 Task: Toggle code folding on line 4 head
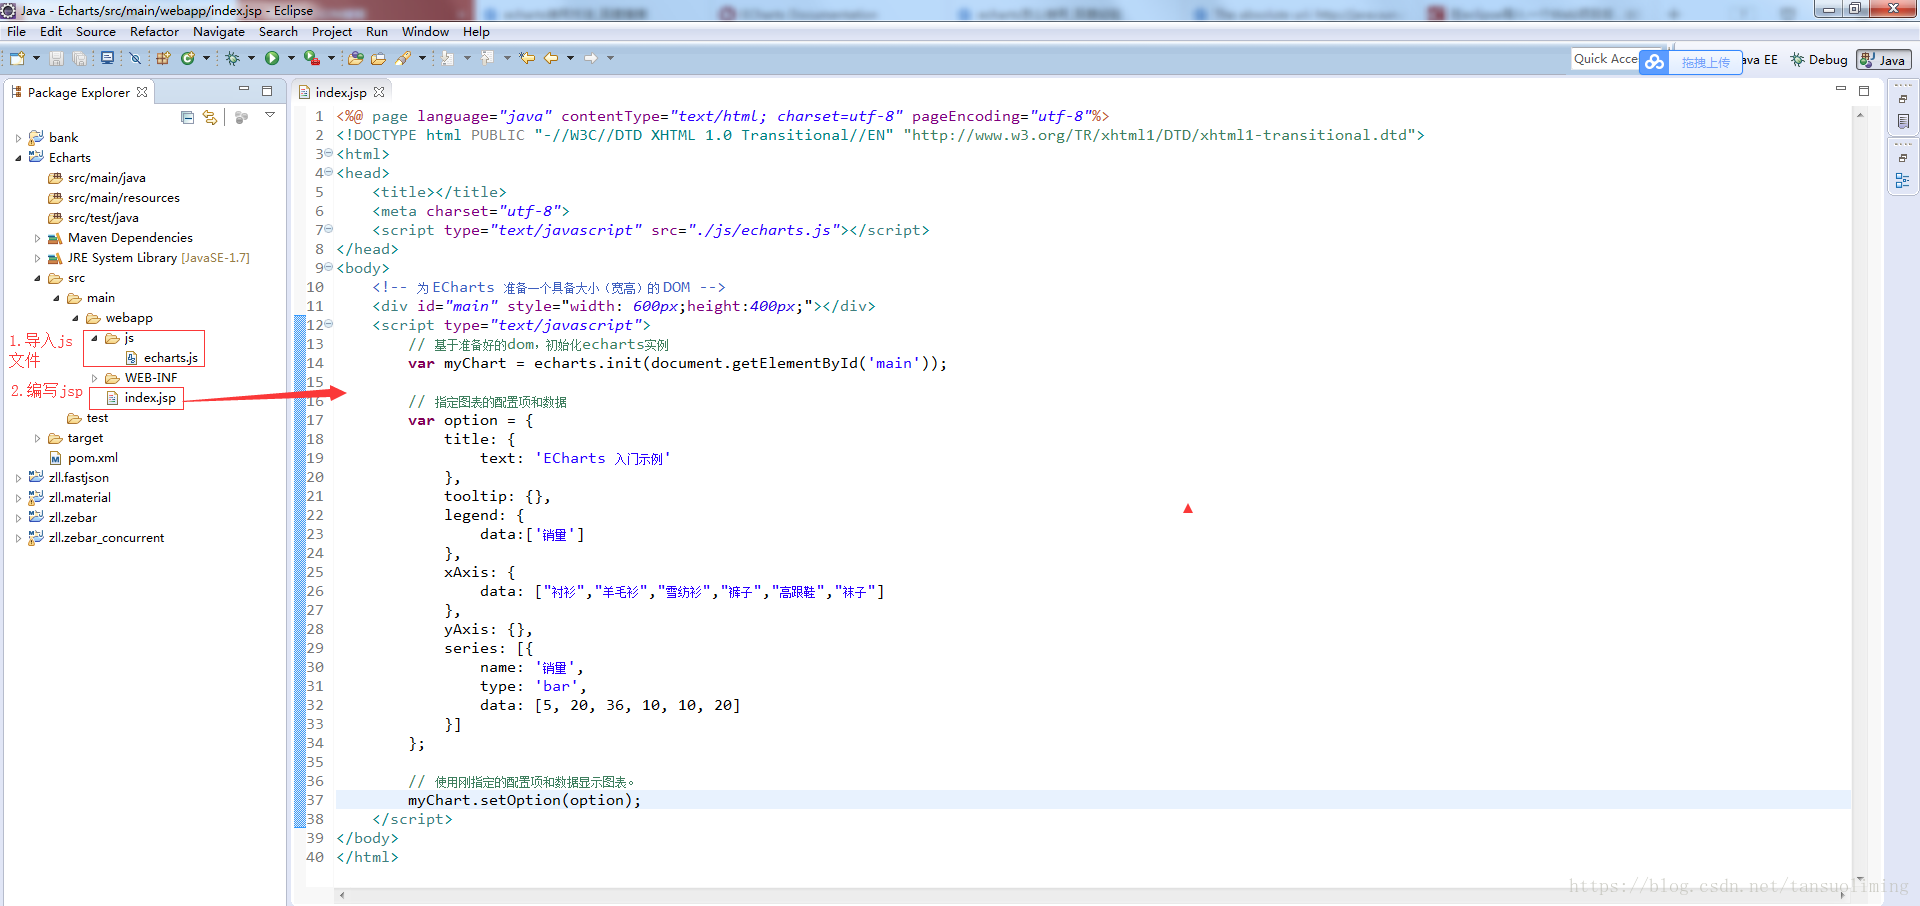tap(329, 172)
